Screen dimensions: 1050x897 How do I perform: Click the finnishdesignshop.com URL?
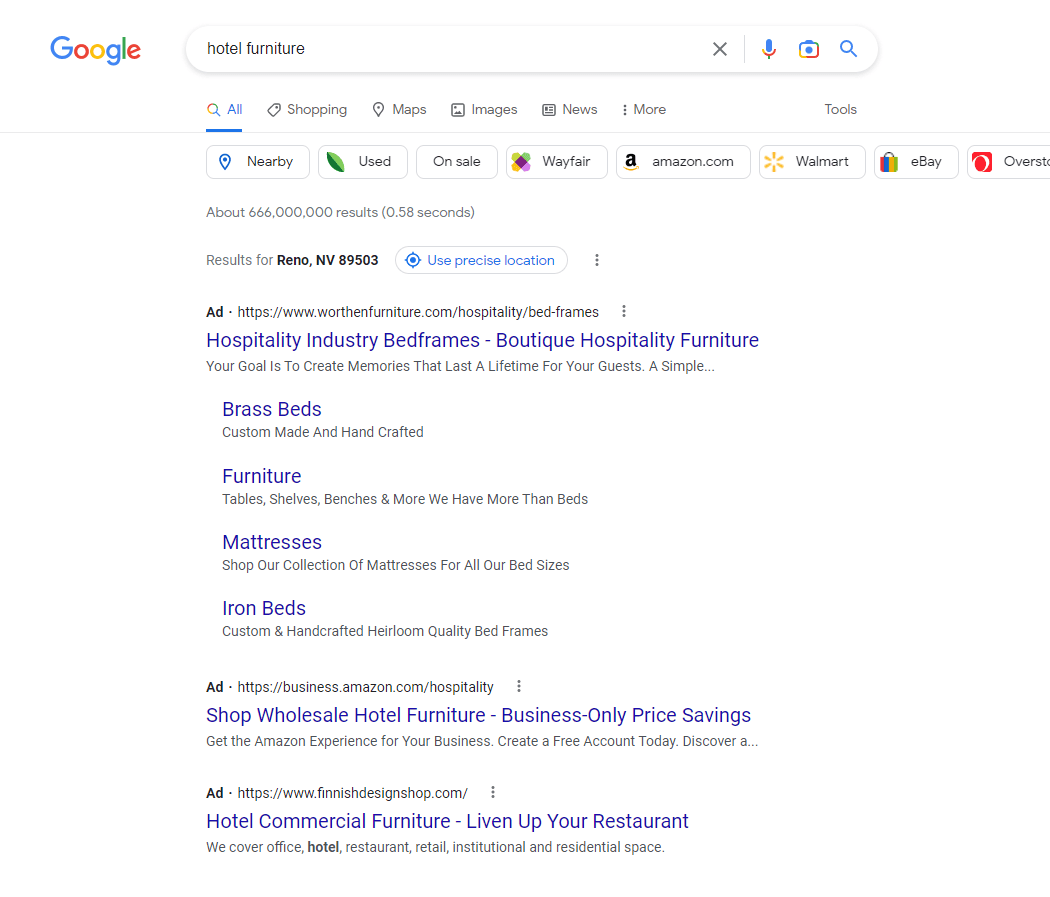[x=353, y=793]
